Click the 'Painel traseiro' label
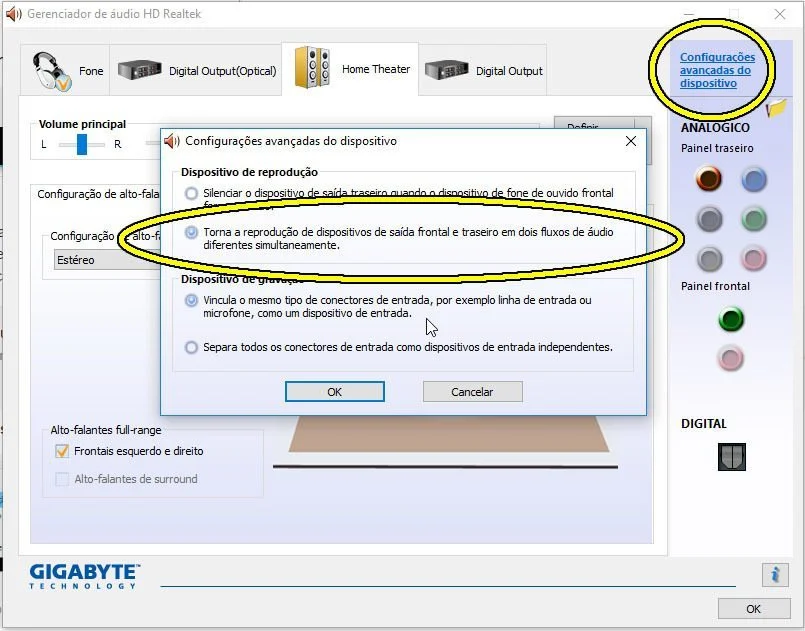 coord(717,148)
